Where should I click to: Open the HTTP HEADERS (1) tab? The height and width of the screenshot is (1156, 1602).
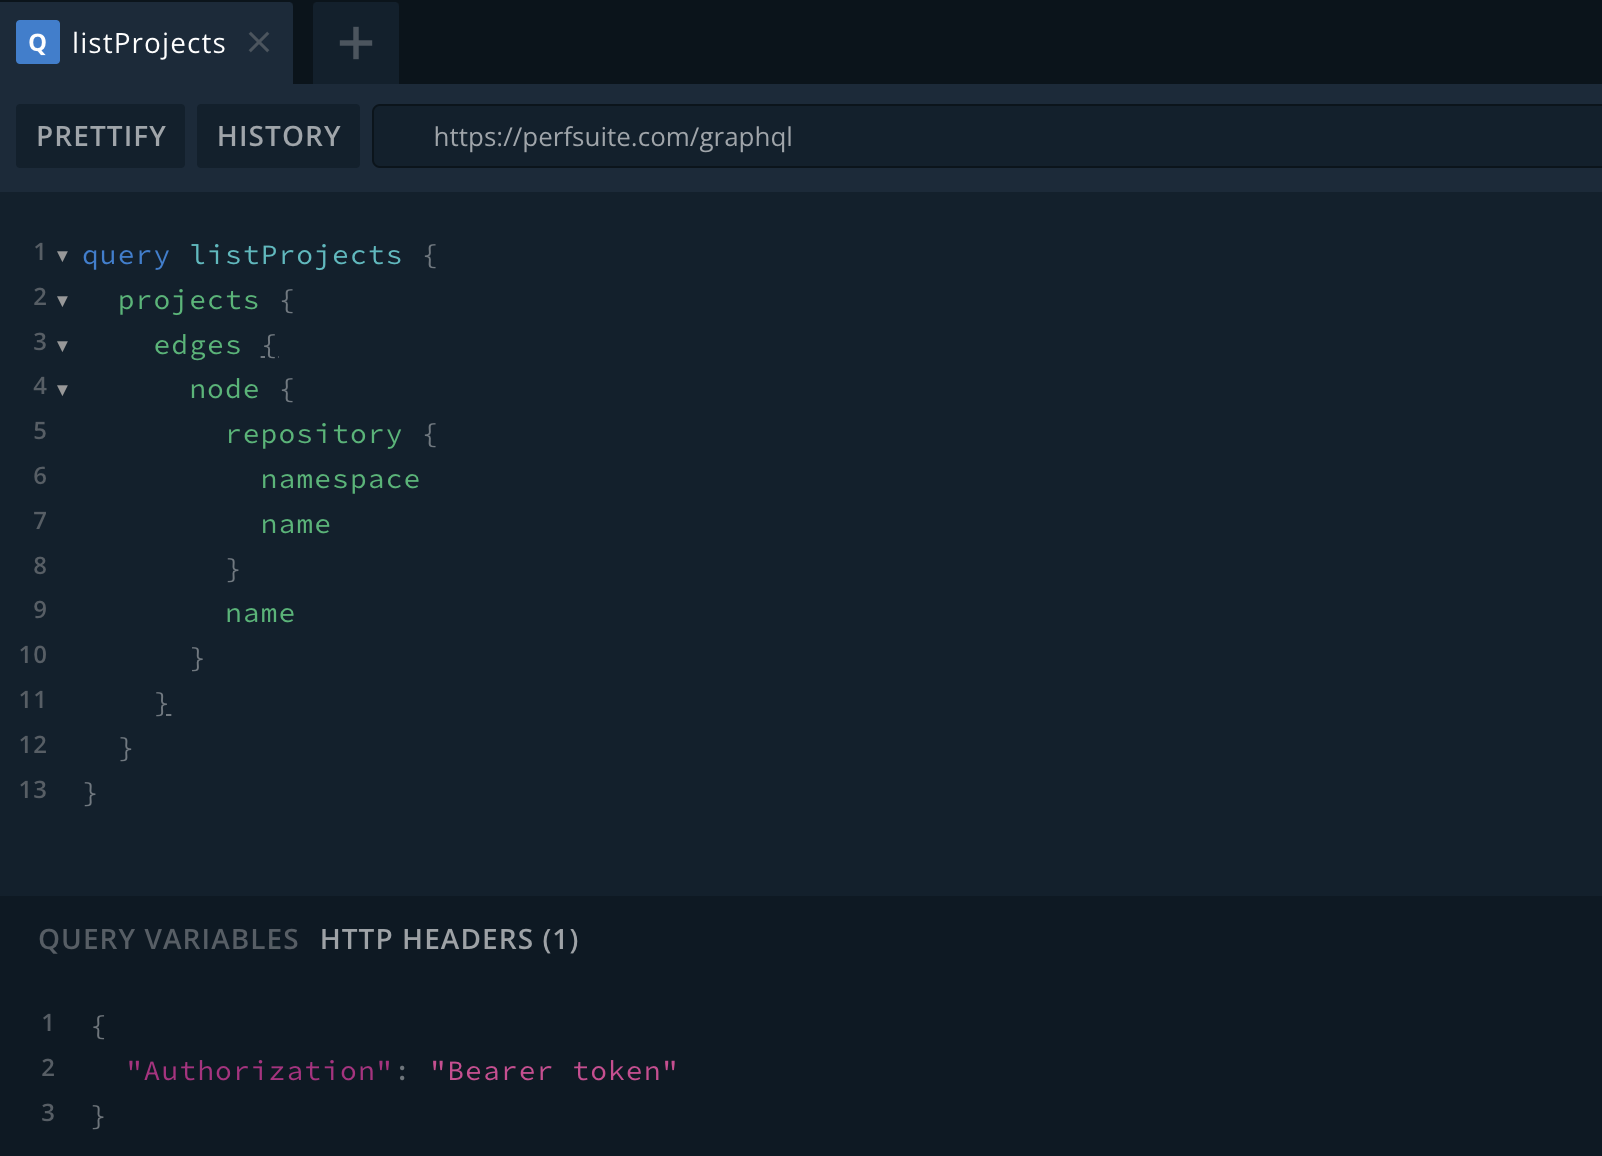449,939
